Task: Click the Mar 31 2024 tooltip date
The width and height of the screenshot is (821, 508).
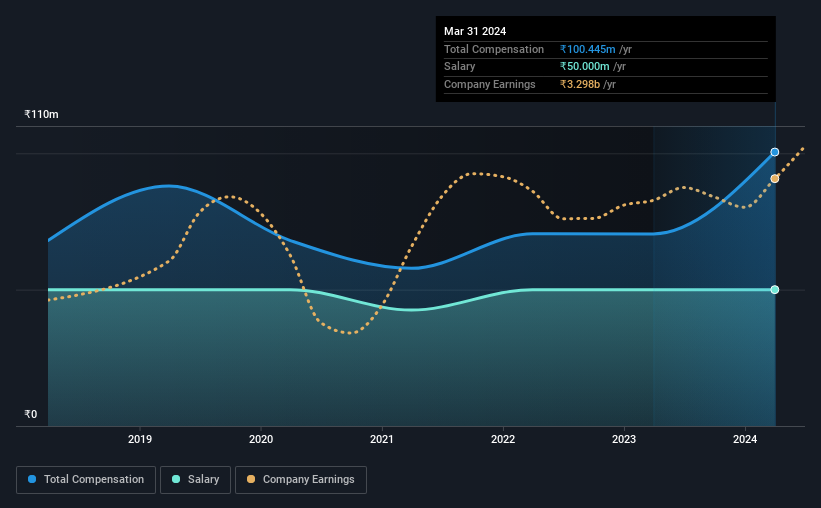Action: click(475, 31)
